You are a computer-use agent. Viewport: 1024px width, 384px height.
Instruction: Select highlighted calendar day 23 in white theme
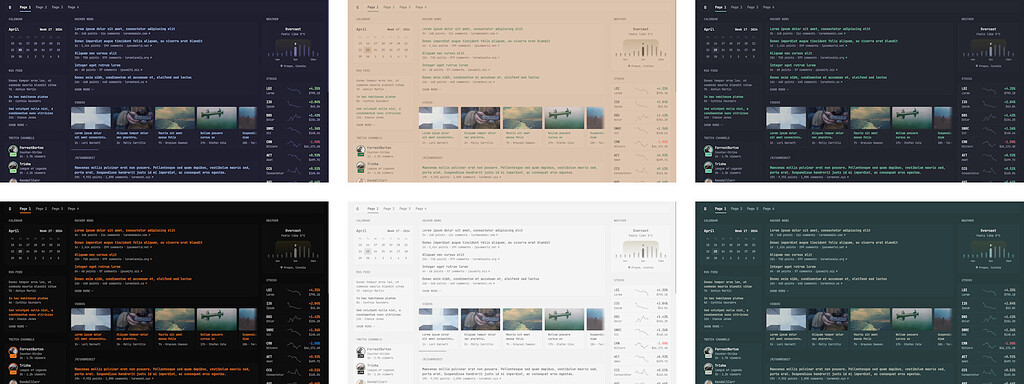[368, 251]
